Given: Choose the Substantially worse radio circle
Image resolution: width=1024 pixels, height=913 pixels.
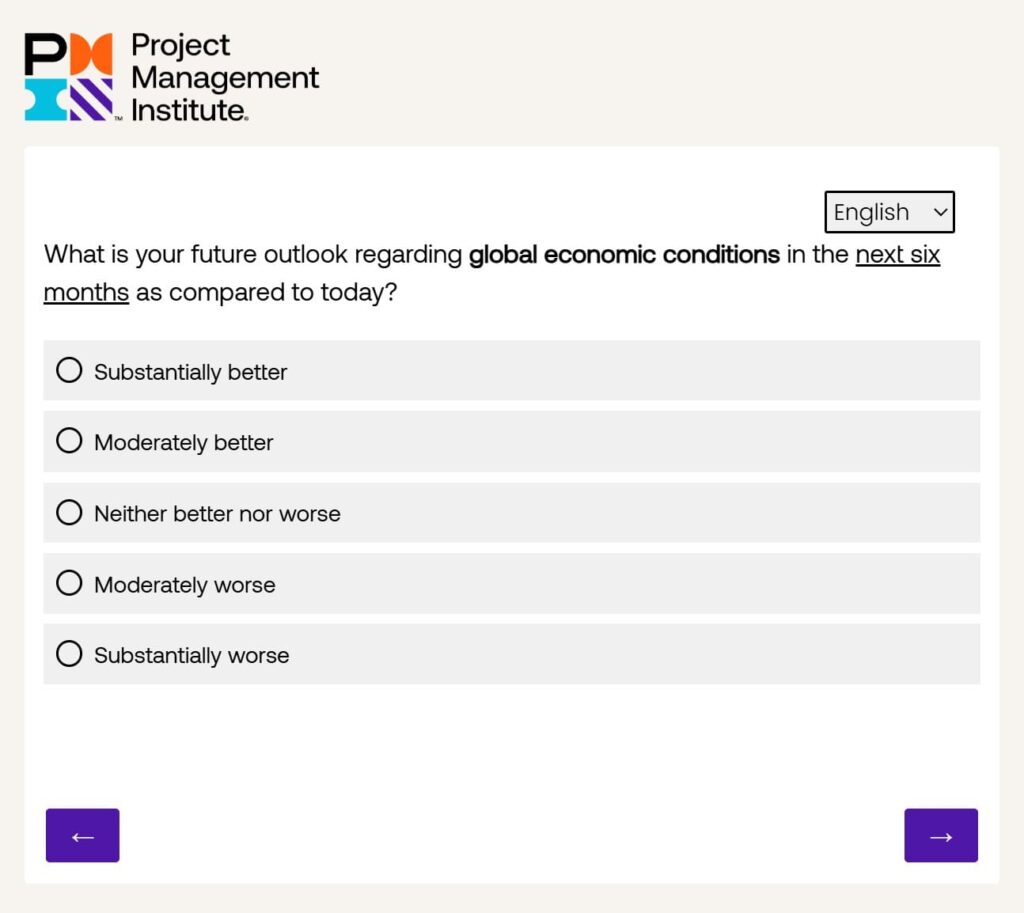Looking at the screenshot, I should pos(69,654).
